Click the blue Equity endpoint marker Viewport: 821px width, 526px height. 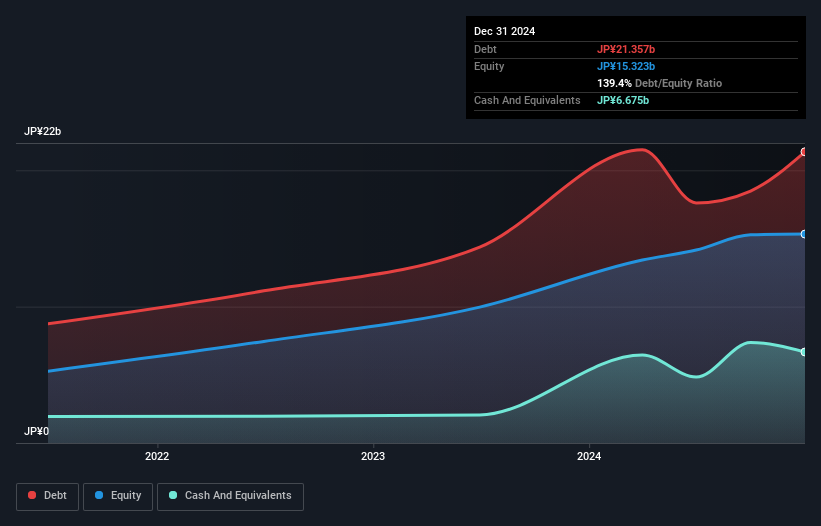pyautogui.click(x=804, y=234)
